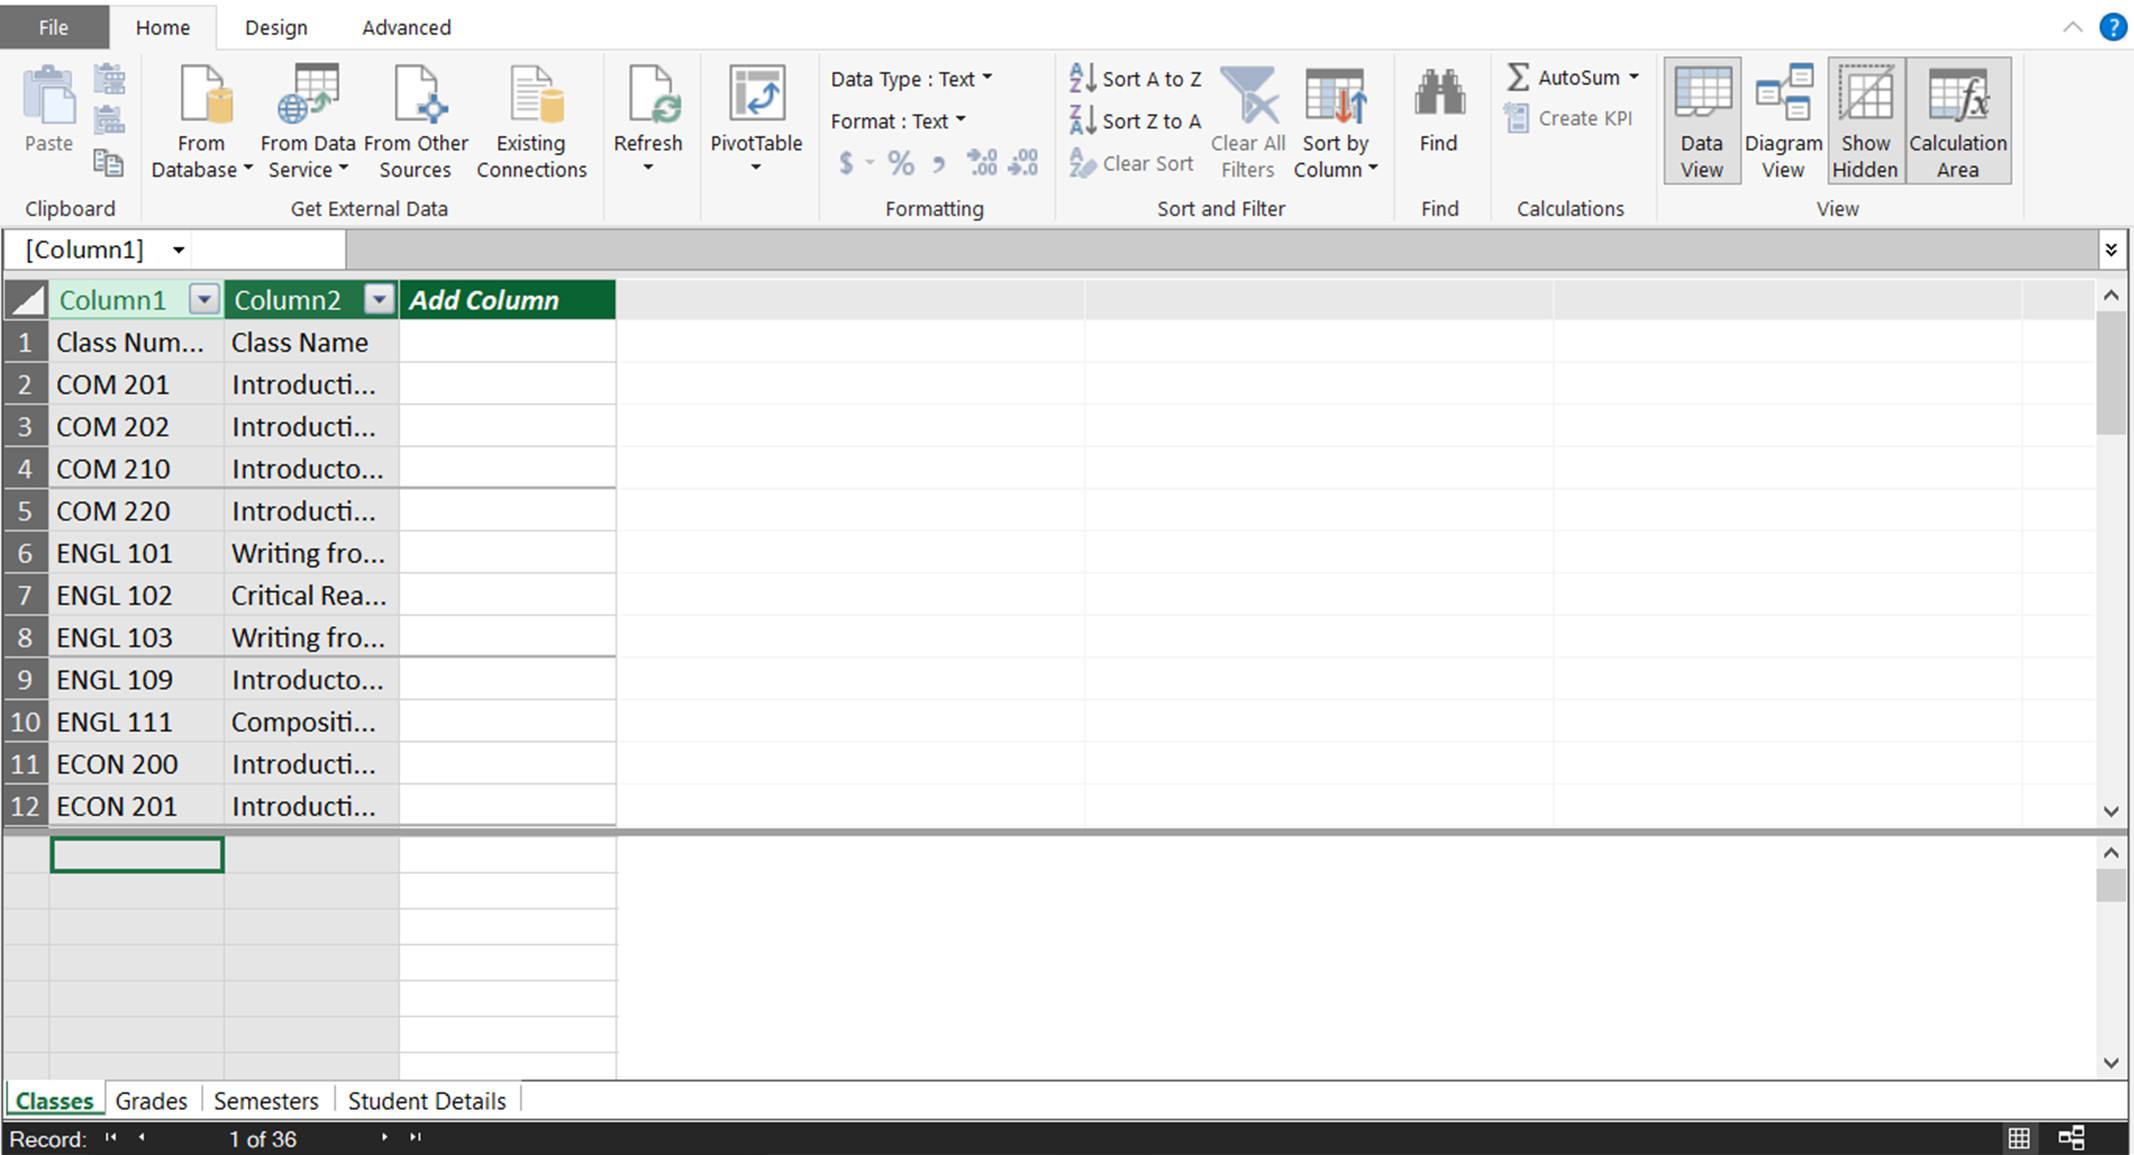2134x1155 pixels.
Task: Select row header 11
Action: (26, 764)
